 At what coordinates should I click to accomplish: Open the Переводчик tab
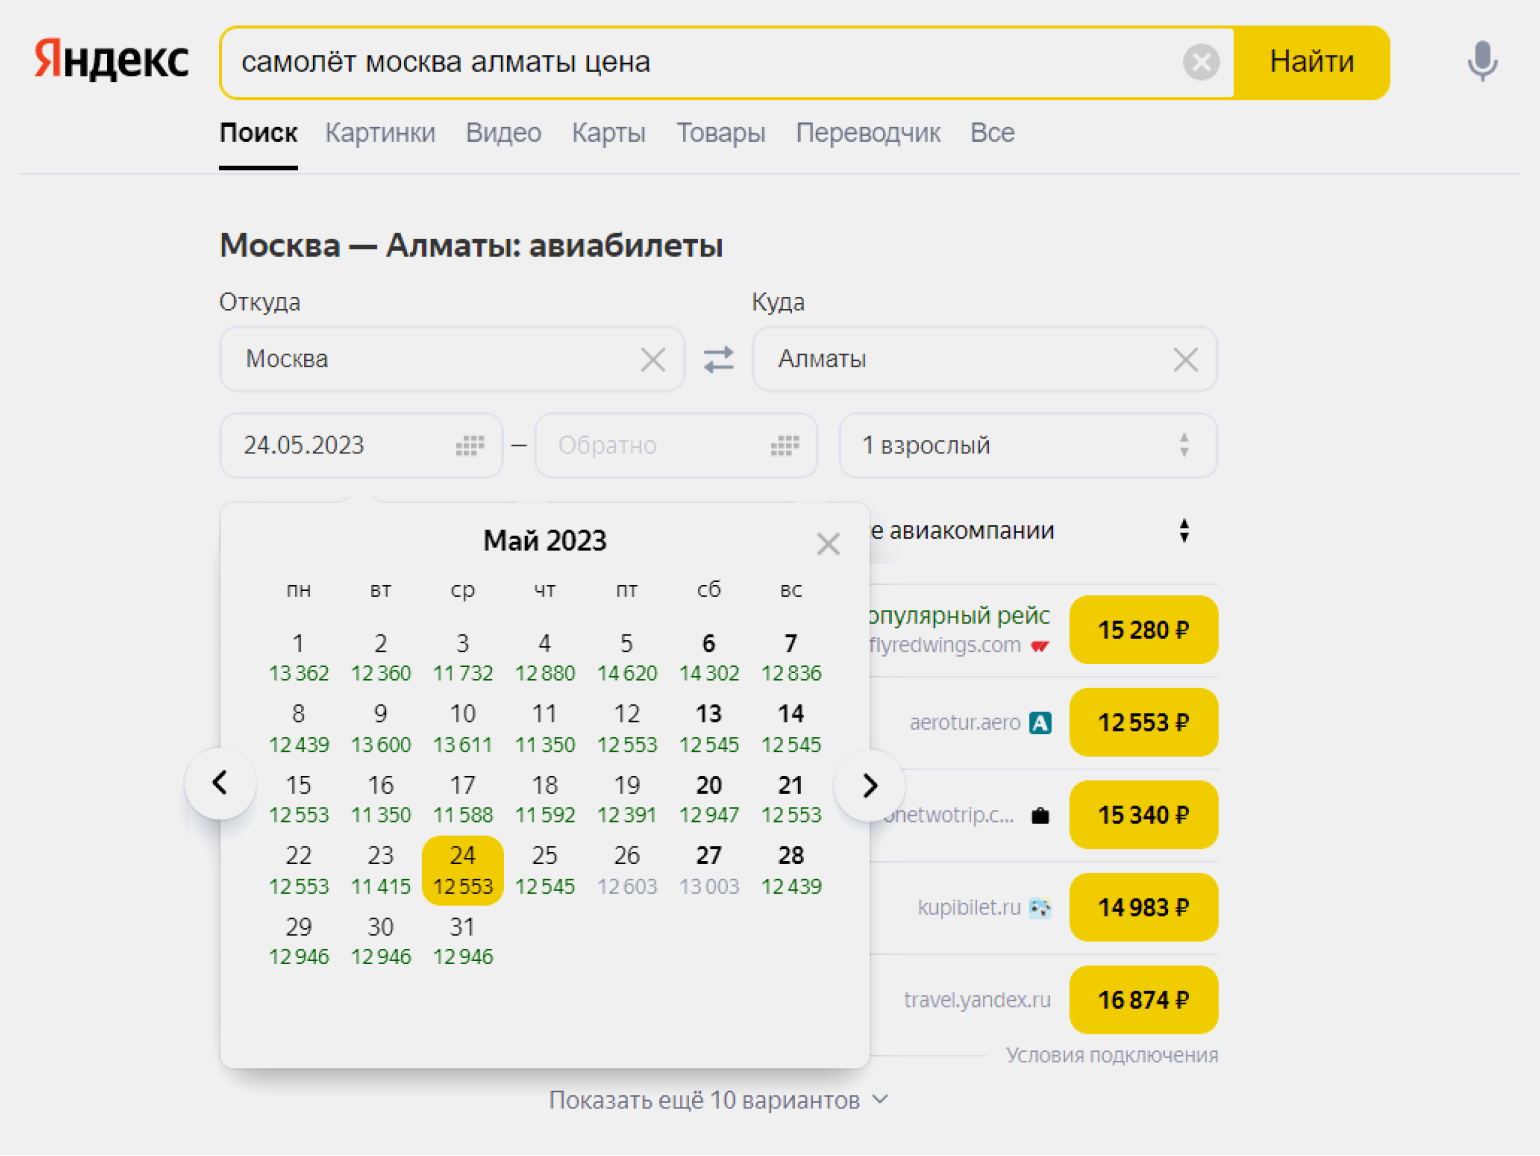[x=867, y=133]
